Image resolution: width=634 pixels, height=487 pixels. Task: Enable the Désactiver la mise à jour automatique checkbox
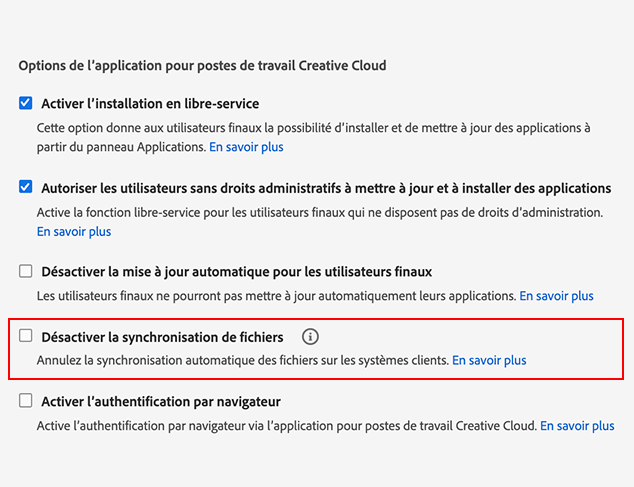coord(26,271)
